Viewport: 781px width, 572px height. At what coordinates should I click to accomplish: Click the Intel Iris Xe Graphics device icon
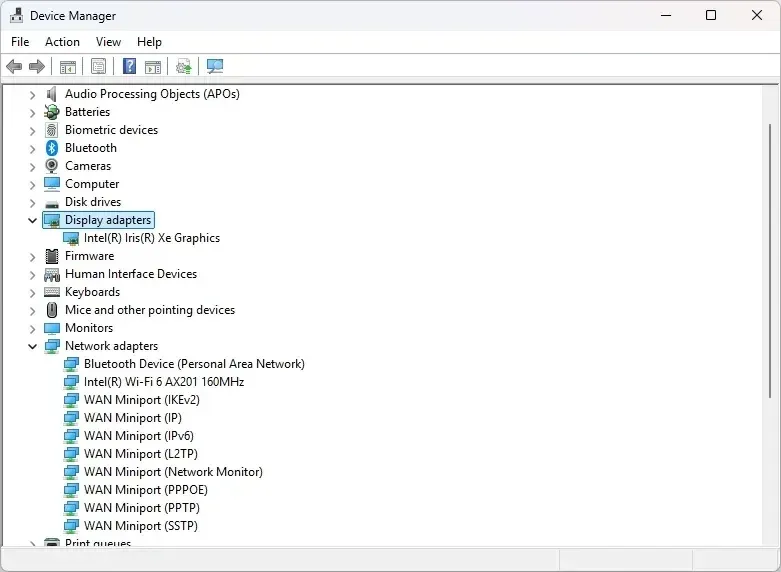[x=71, y=238]
